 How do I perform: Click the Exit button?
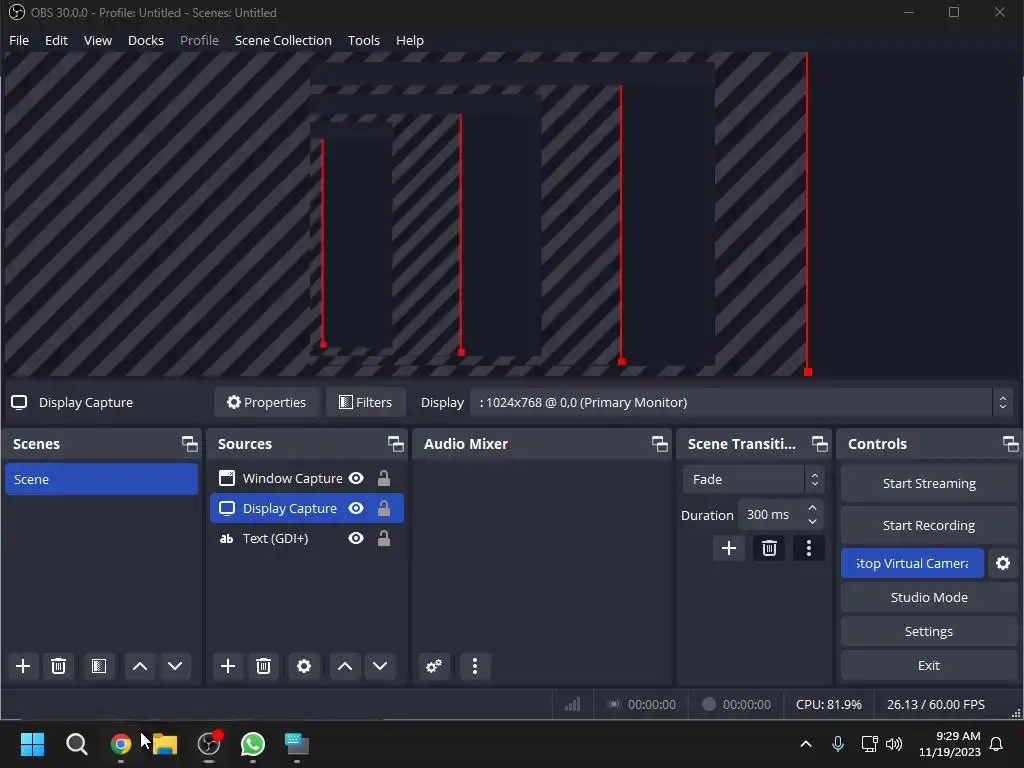[x=929, y=665]
